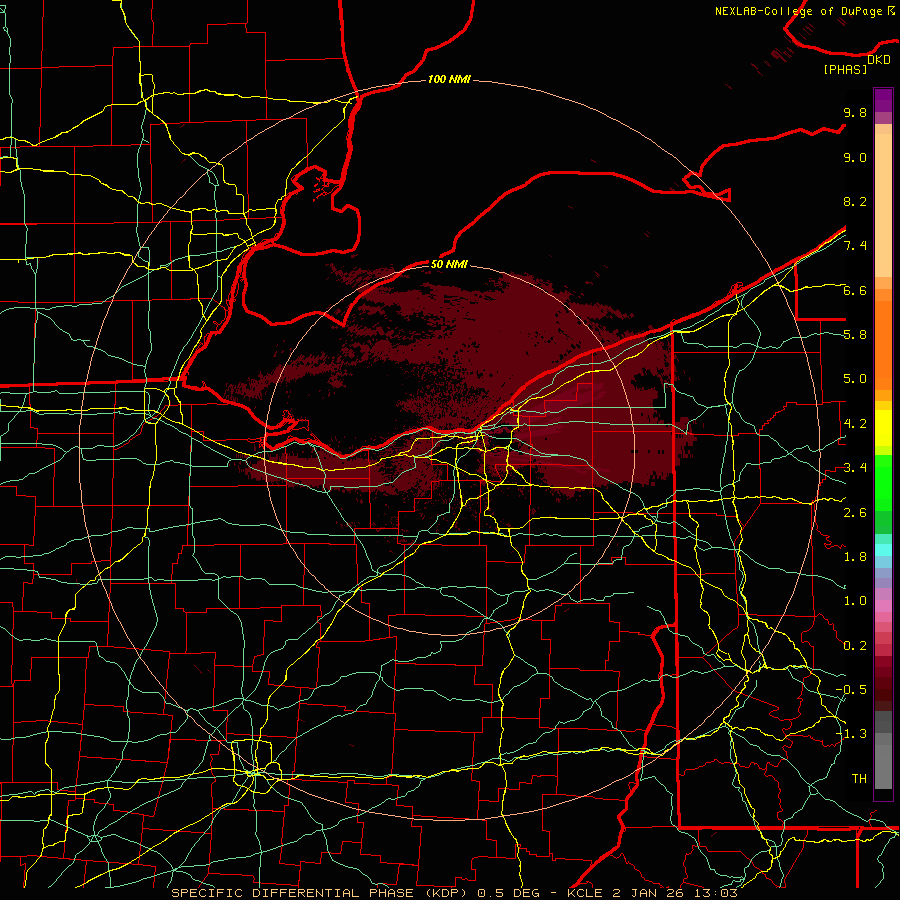Screen dimensions: 900x900
Task: Pick the pink color scale segment
Action: click(x=883, y=606)
